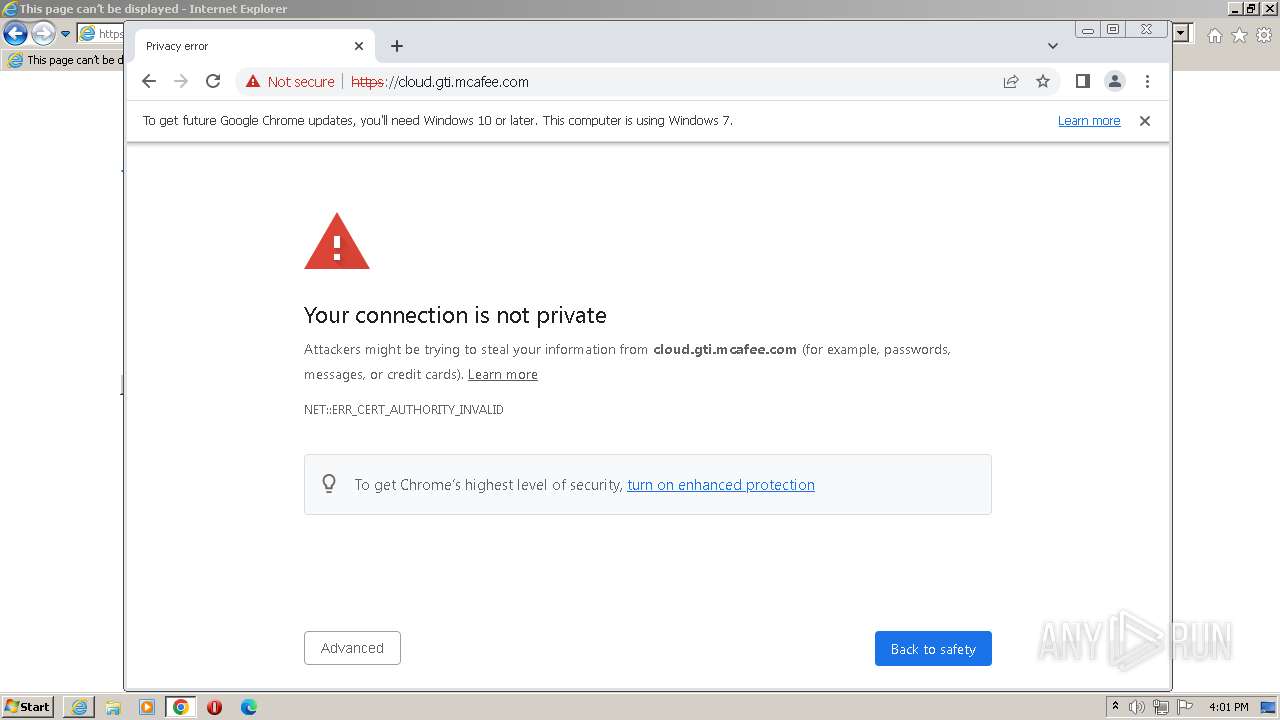Image resolution: width=1280 pixels, height=720 pixels.
Task: Open Action Center flag icon
Action: 1185,707
